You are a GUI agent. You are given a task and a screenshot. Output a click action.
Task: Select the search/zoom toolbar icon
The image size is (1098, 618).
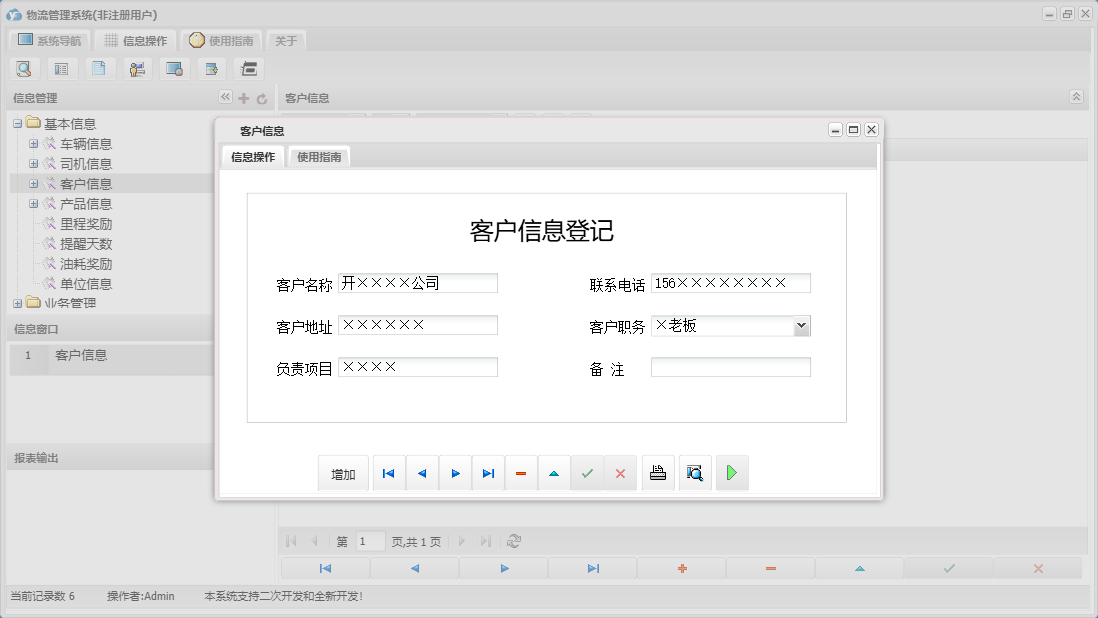[x=24, y=68]
